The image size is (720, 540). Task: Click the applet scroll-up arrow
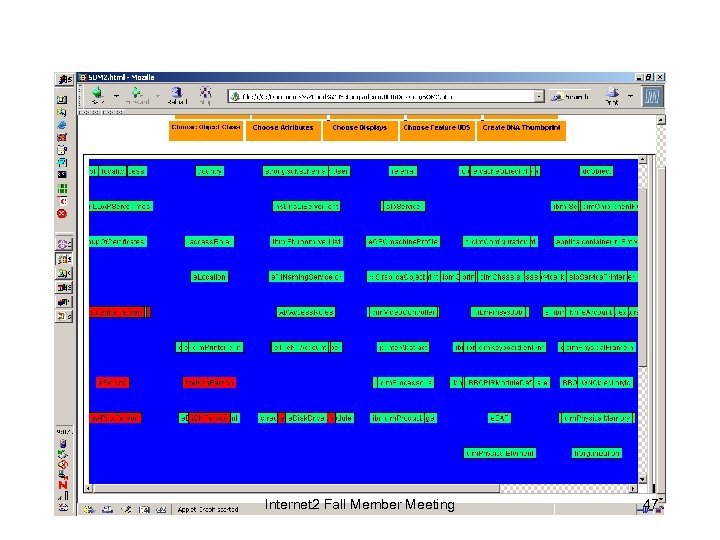click(642, 160)
